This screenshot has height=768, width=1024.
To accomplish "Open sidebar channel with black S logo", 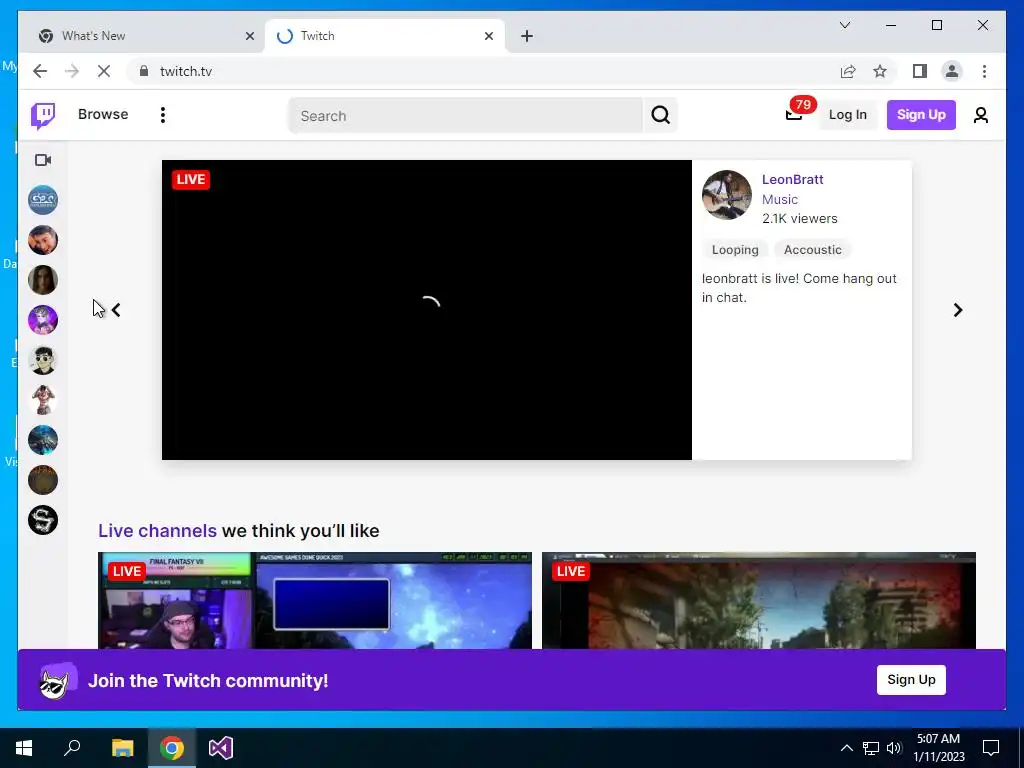I will [x=43, y=520].
